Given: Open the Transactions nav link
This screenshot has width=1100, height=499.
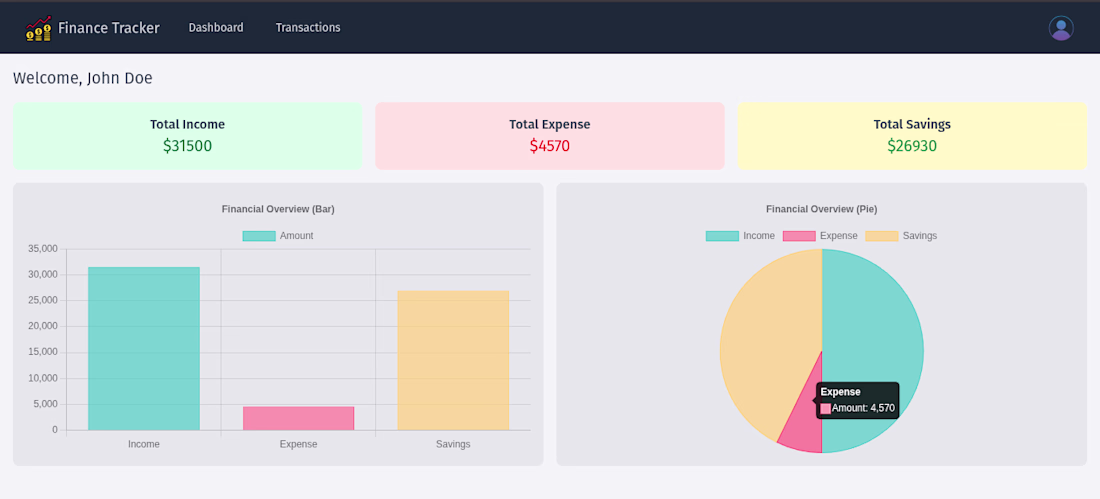Looking at the screenshot, I should (x=308, y=27).
